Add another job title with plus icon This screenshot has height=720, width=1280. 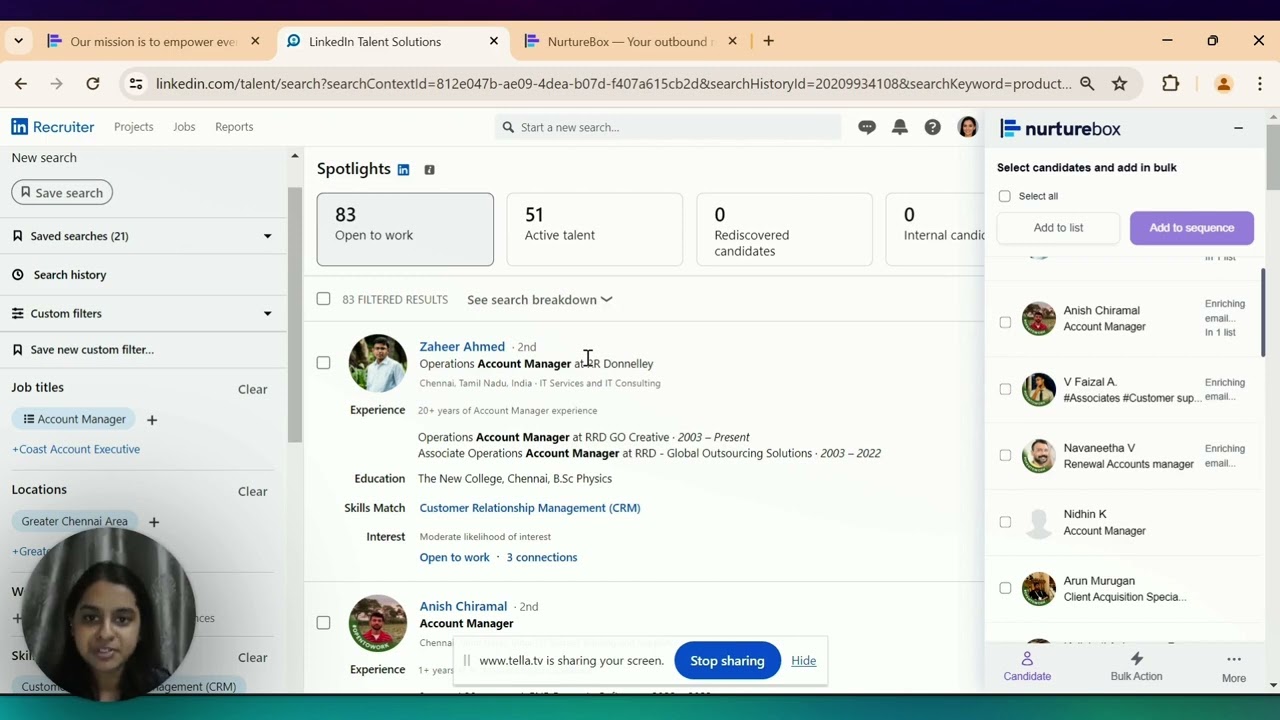pyautogui.click(x=152, y=420)
